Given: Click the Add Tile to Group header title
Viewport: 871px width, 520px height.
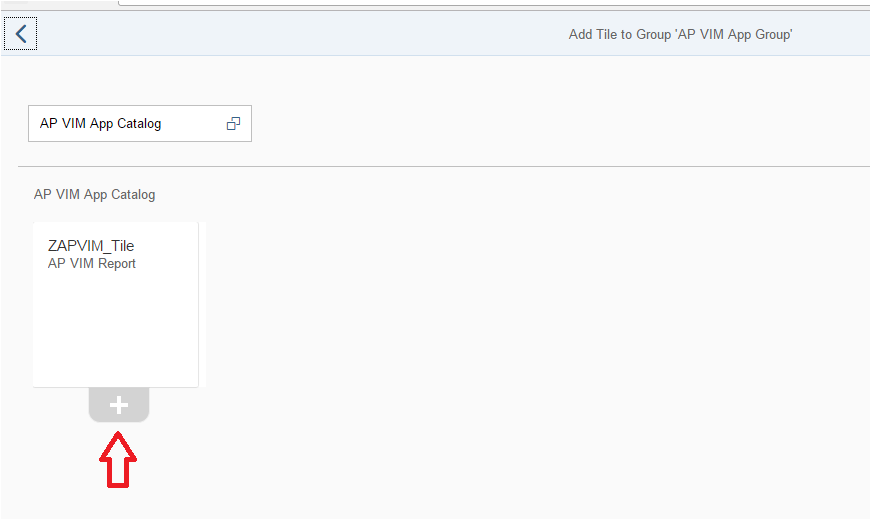Looking at the screenshot, I should [x=680, y=34].
